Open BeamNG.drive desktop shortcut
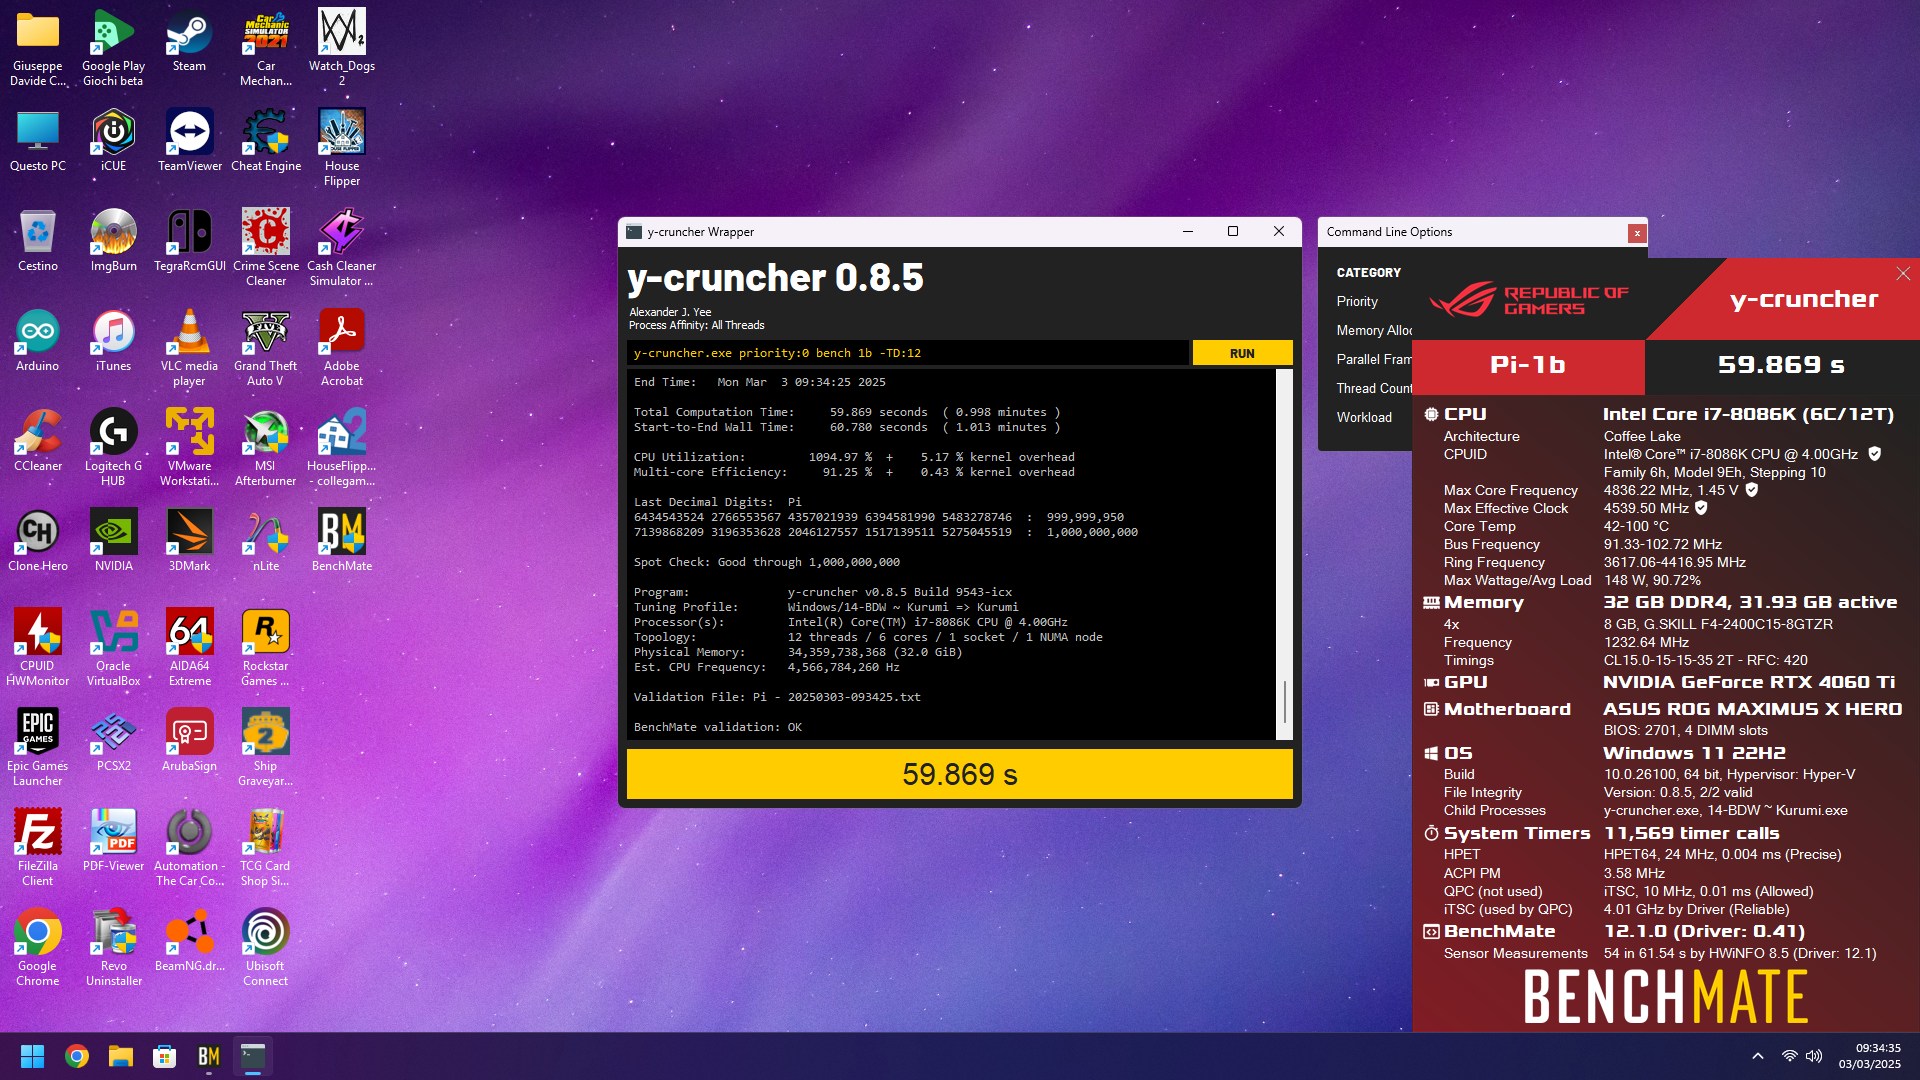 [190, 941]
